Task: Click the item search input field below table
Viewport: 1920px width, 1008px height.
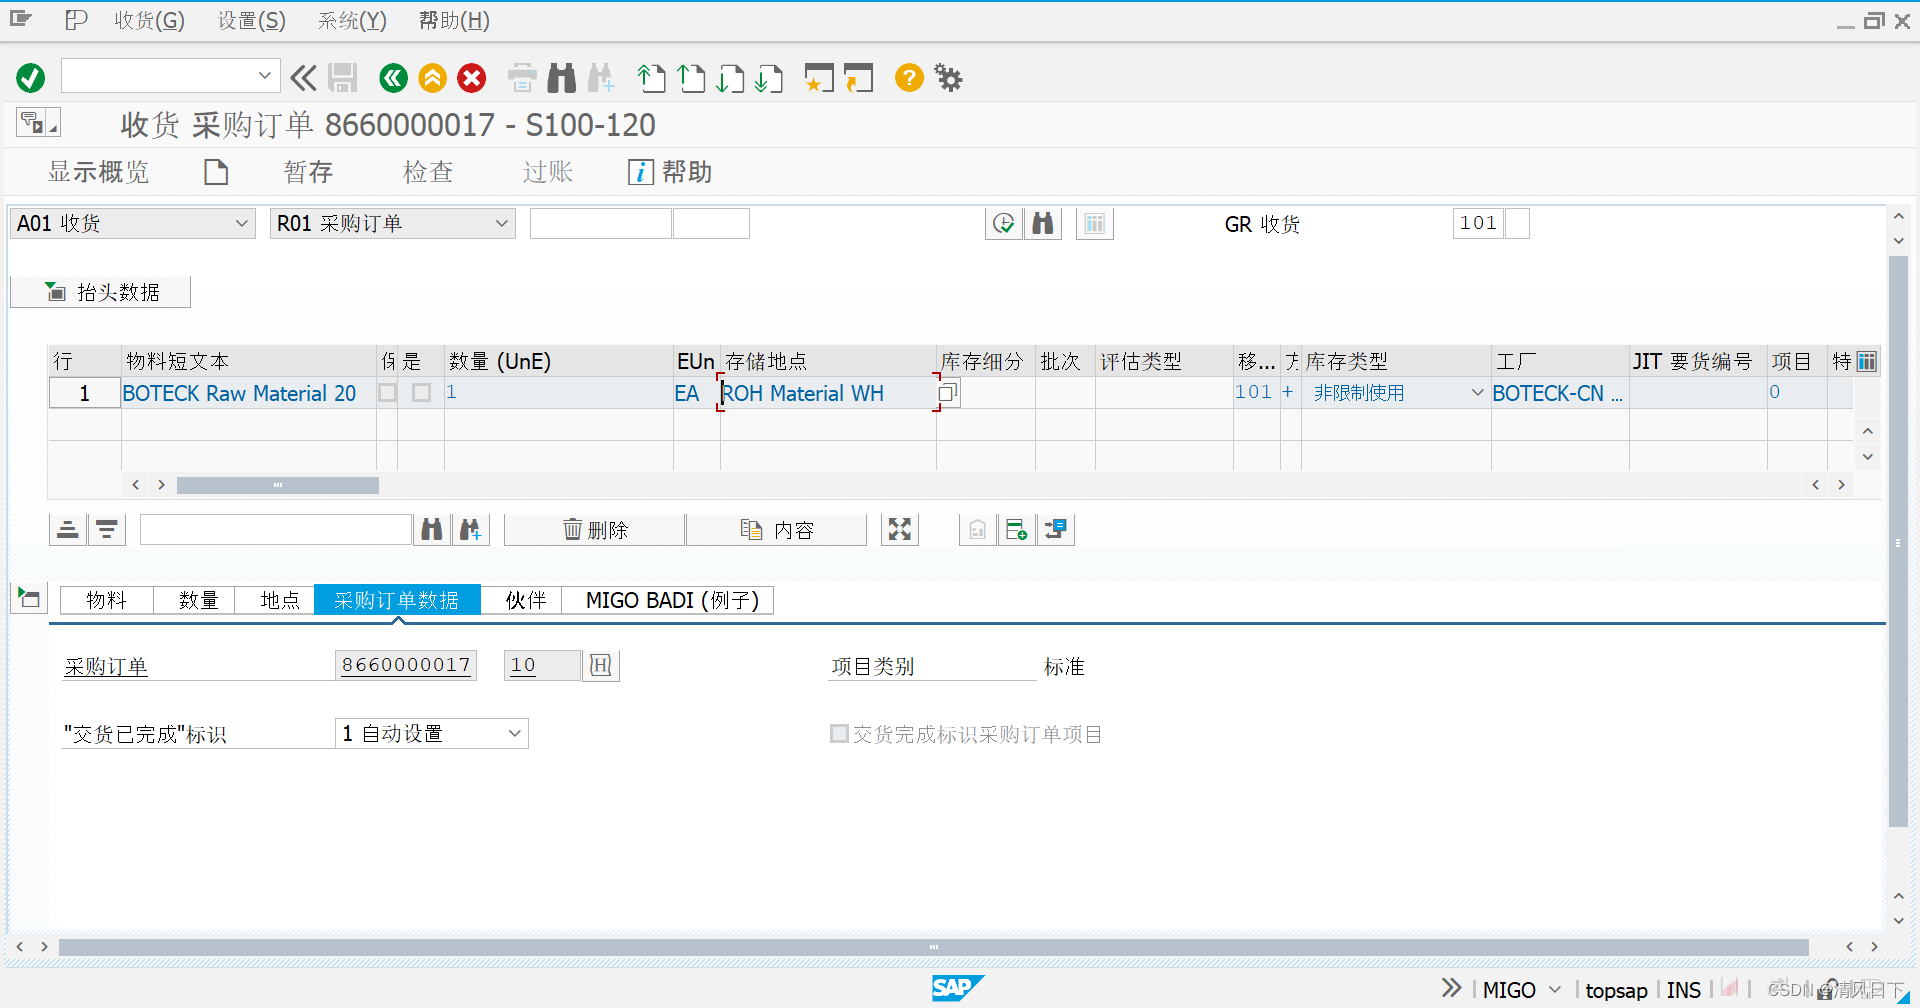Action: tap(276, 530)
